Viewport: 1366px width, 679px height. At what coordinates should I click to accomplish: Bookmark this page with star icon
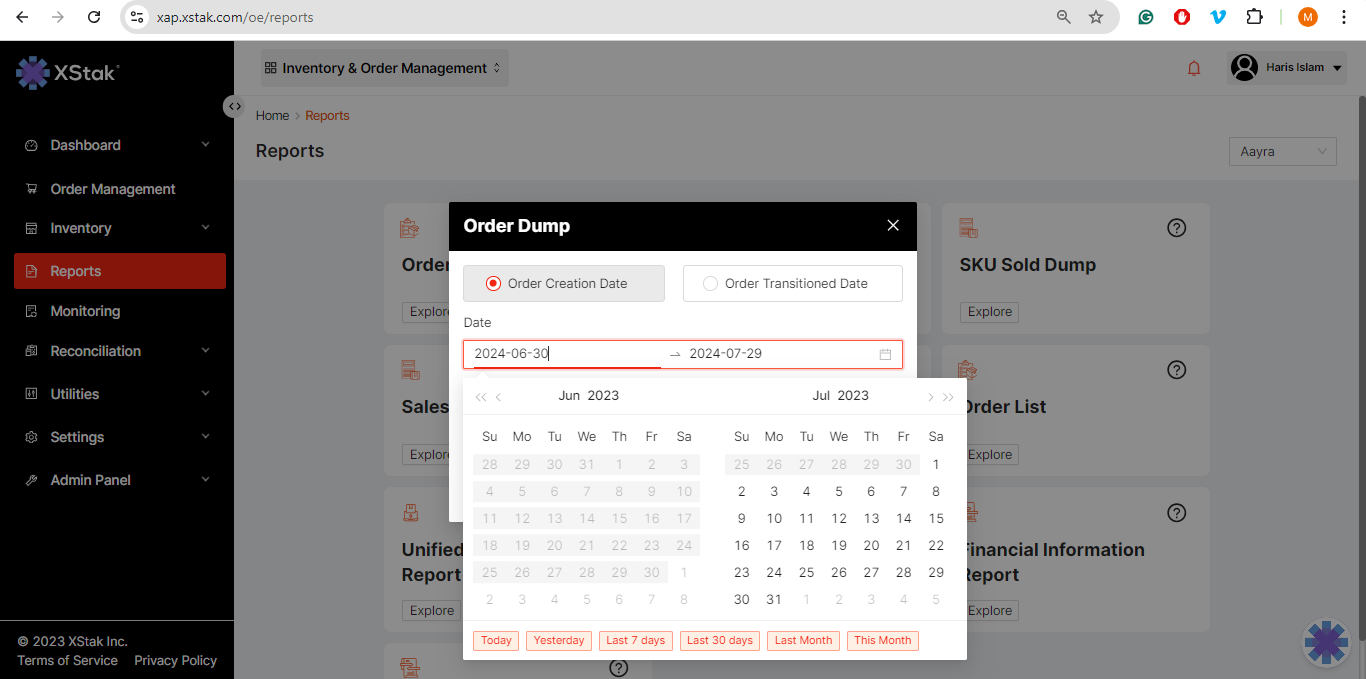click(x=1096, y=17)
